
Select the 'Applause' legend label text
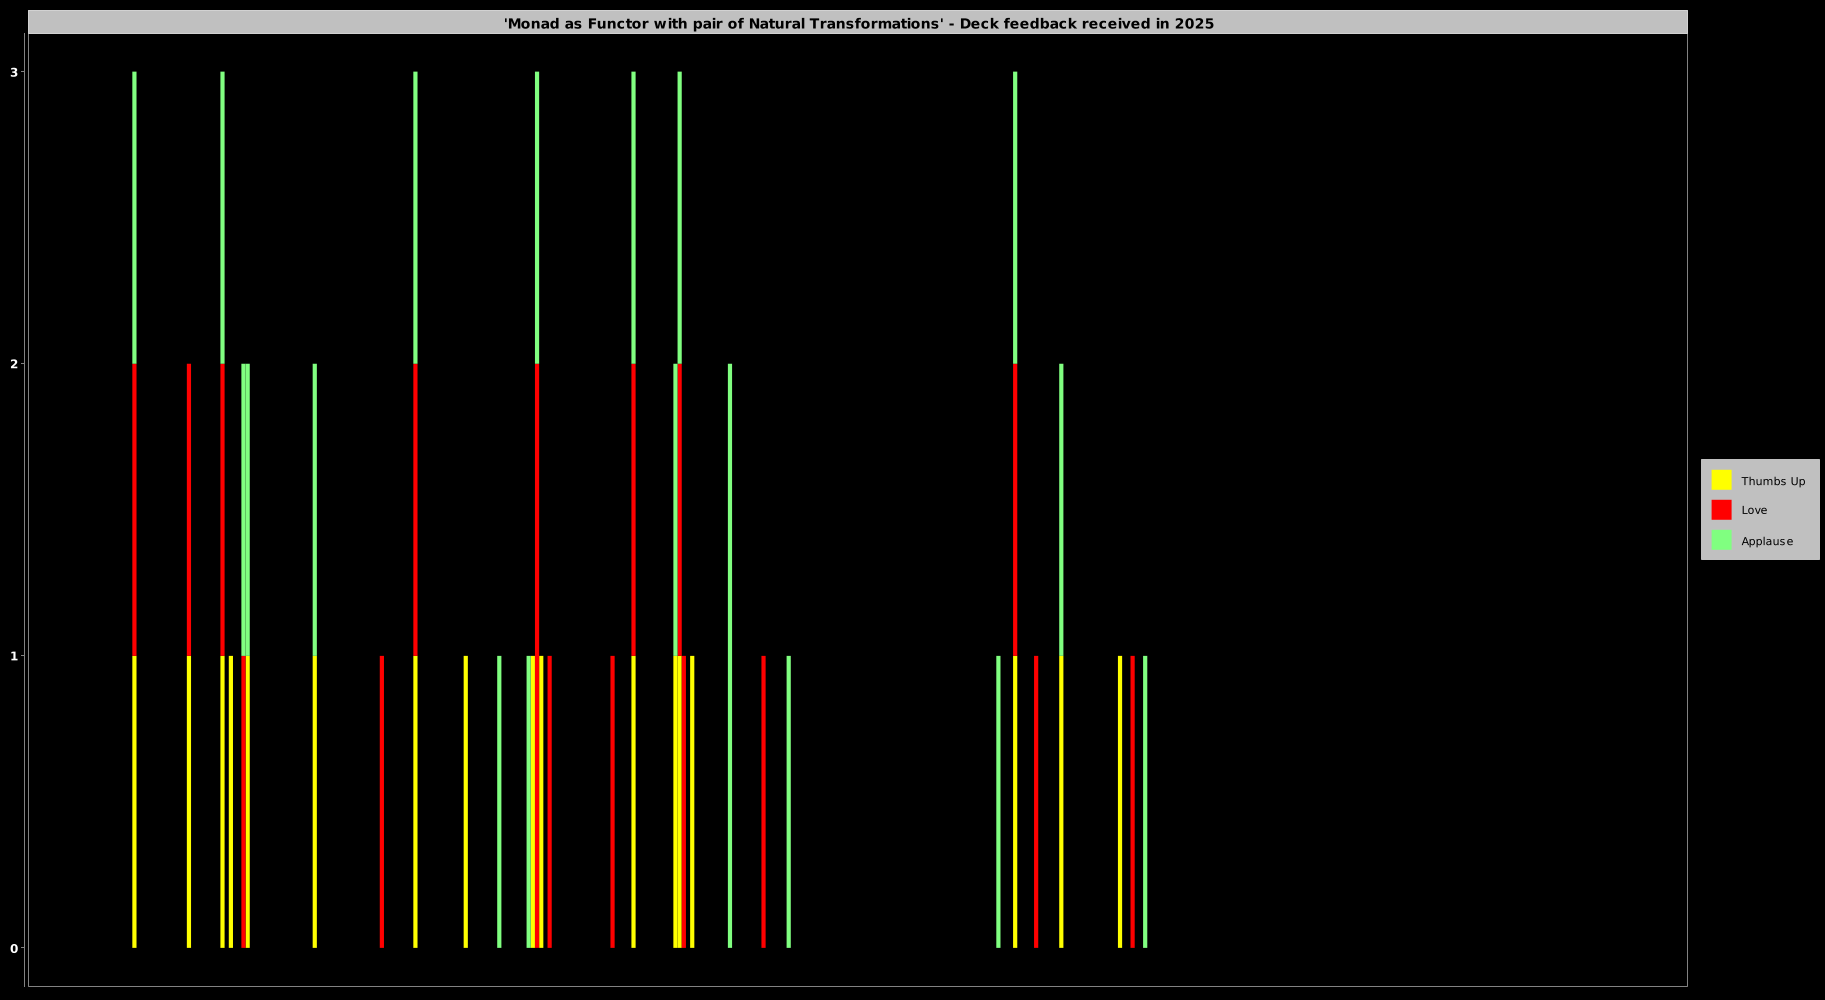tap(1766, 541)
